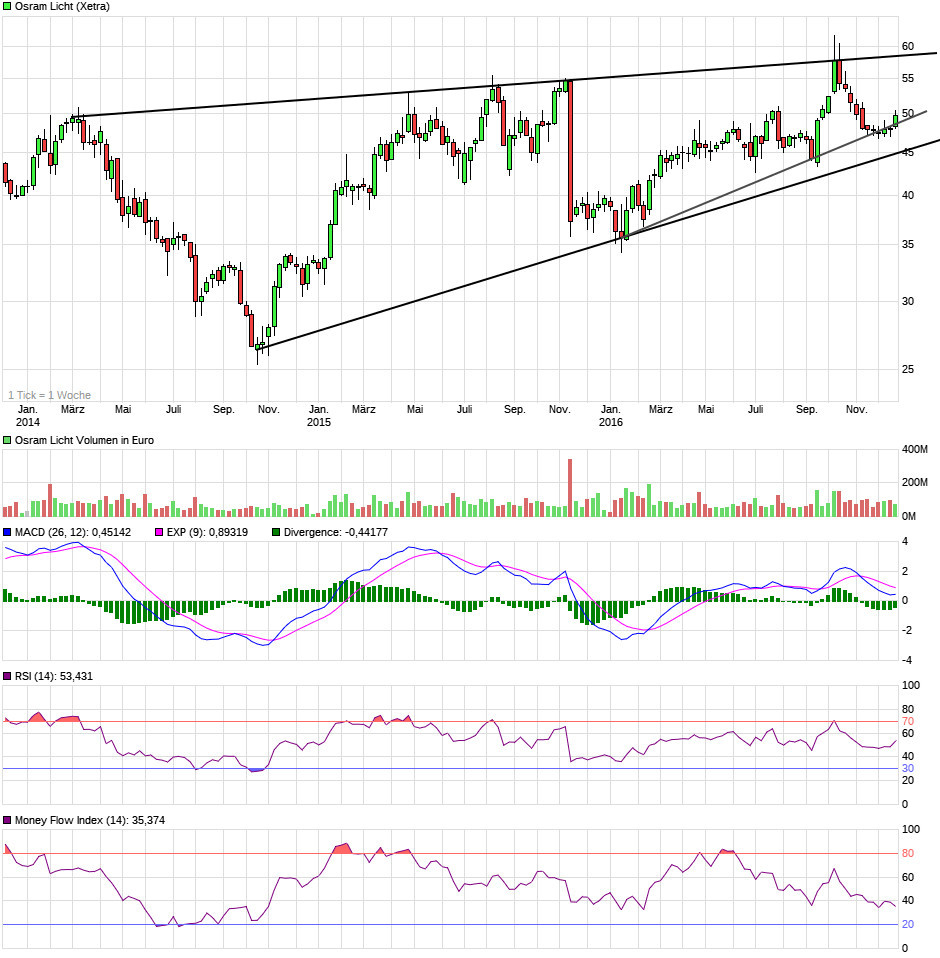Screen dimensions: 940x958
Task: Click the dark green Divergence legend square
Action: pos(276,532)
